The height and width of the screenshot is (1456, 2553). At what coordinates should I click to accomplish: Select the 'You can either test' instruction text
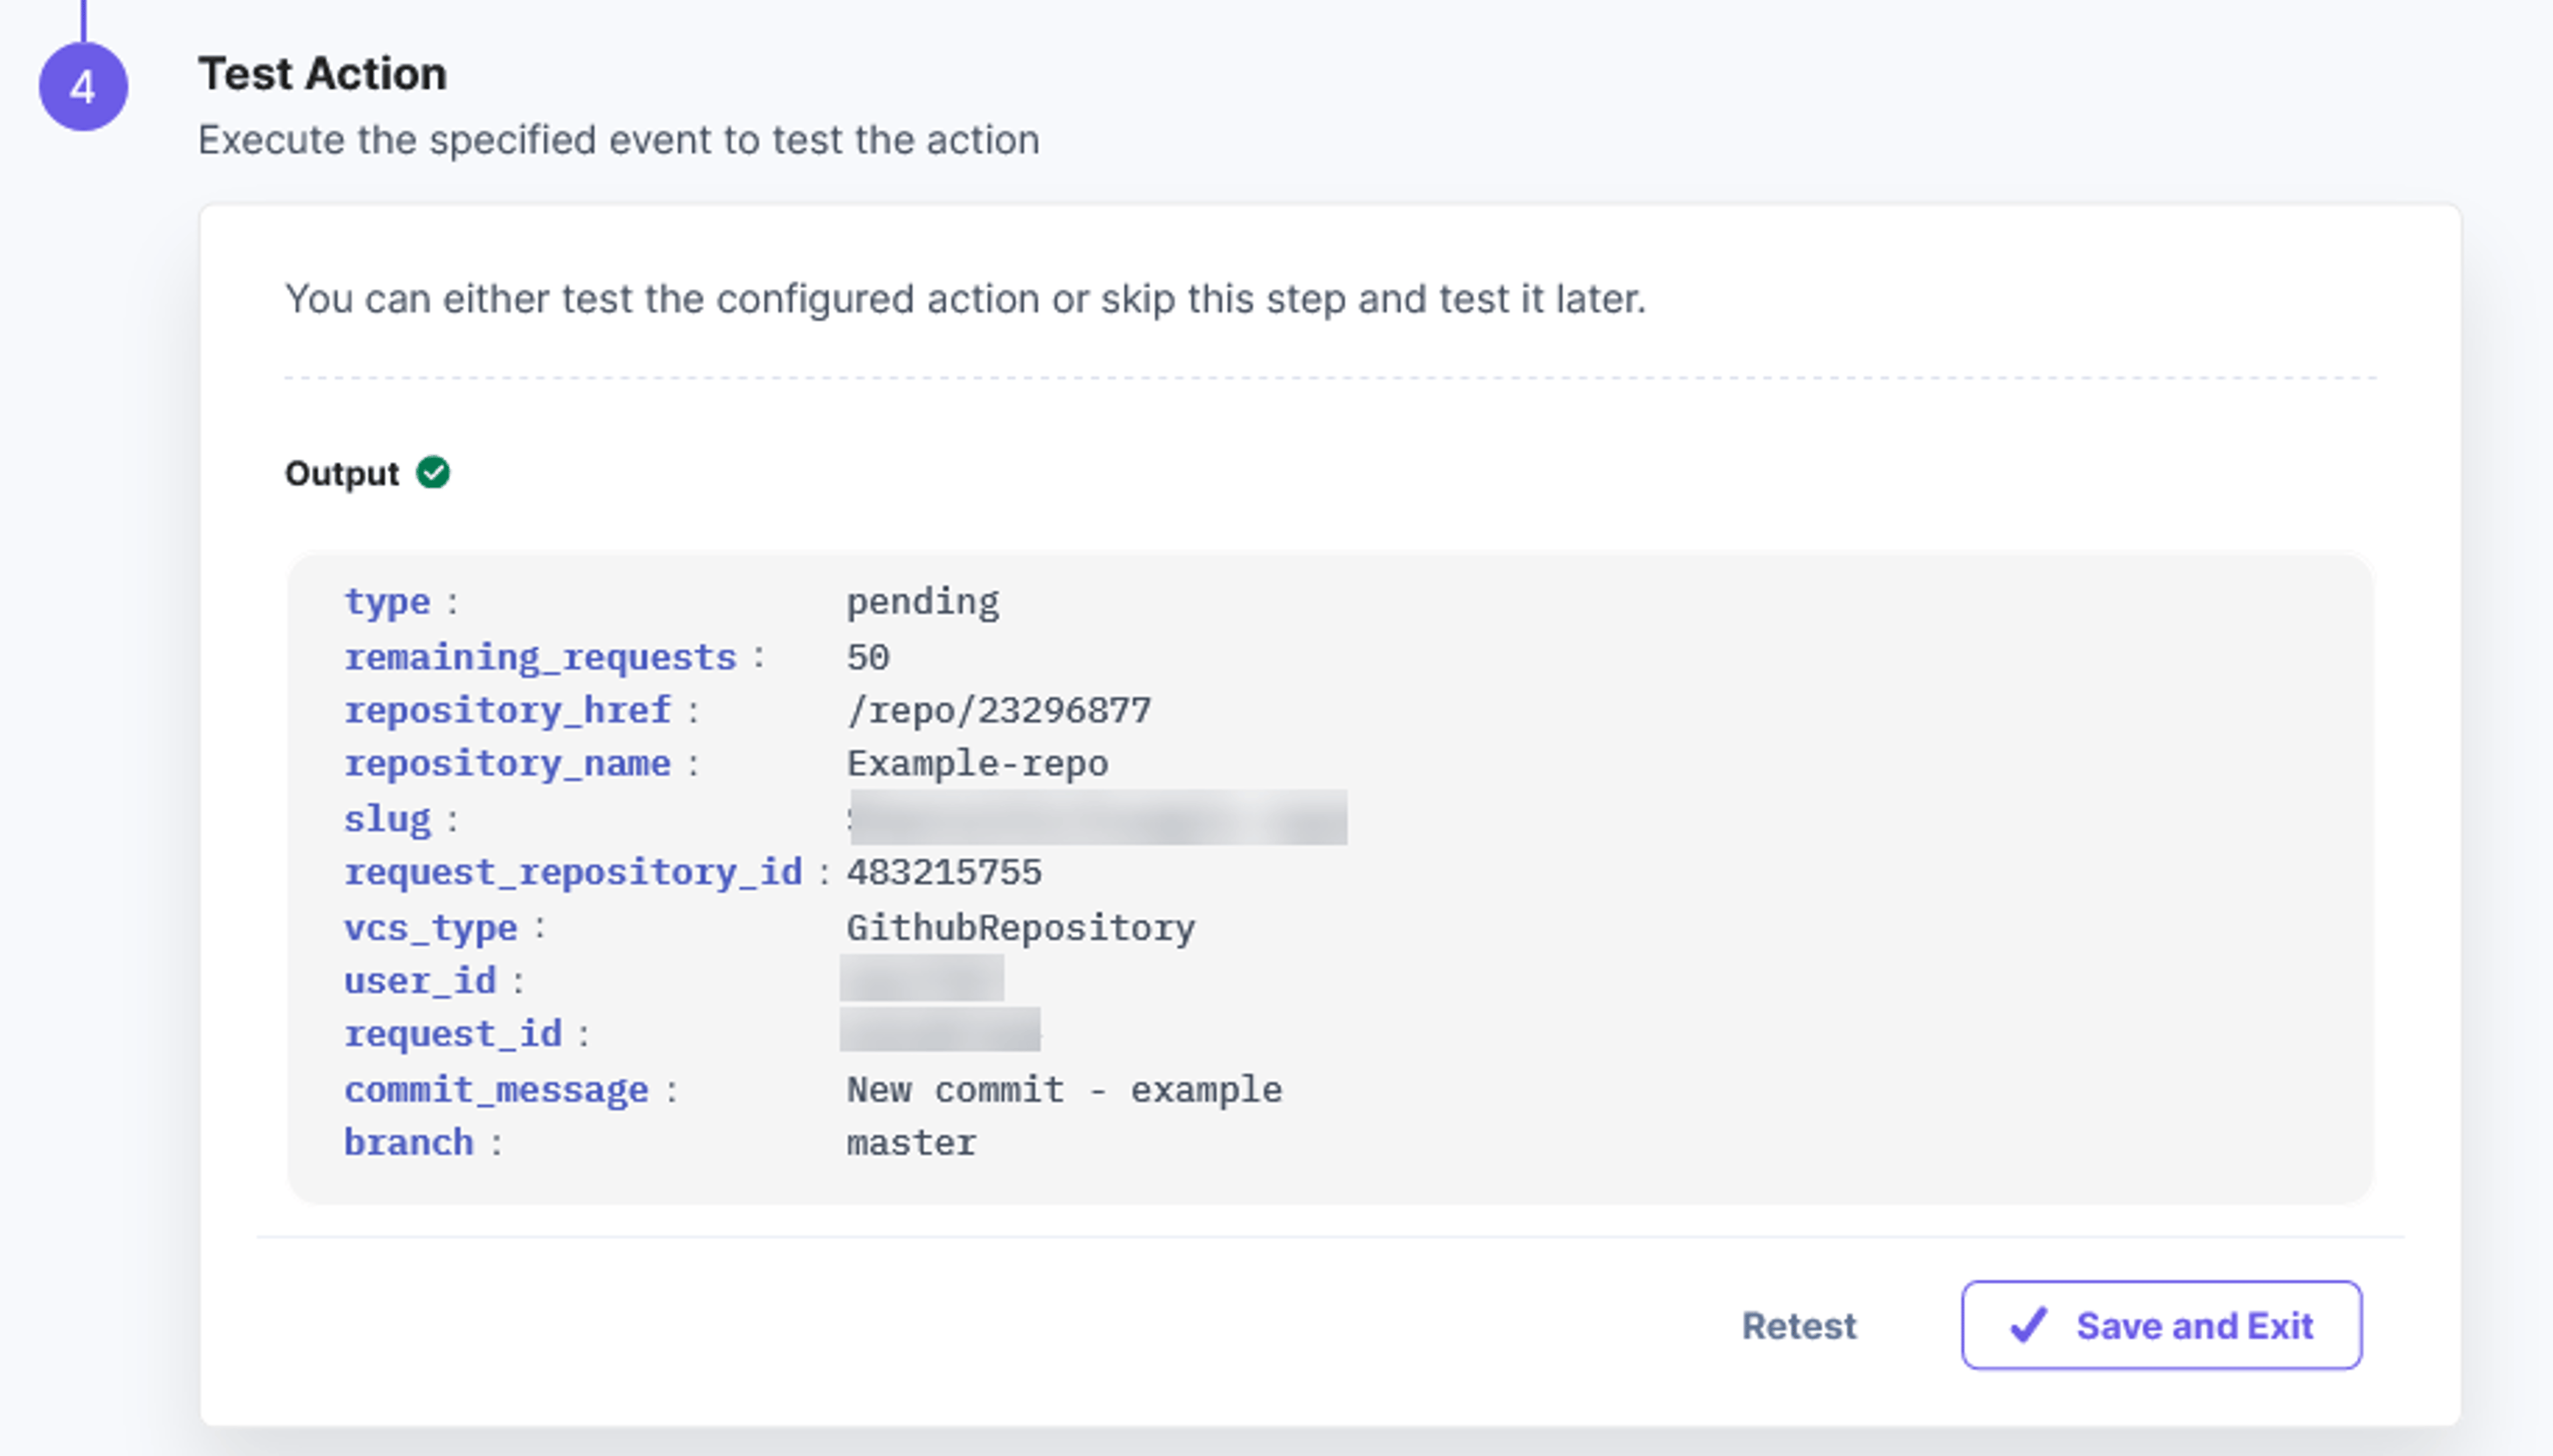point(965,299)
